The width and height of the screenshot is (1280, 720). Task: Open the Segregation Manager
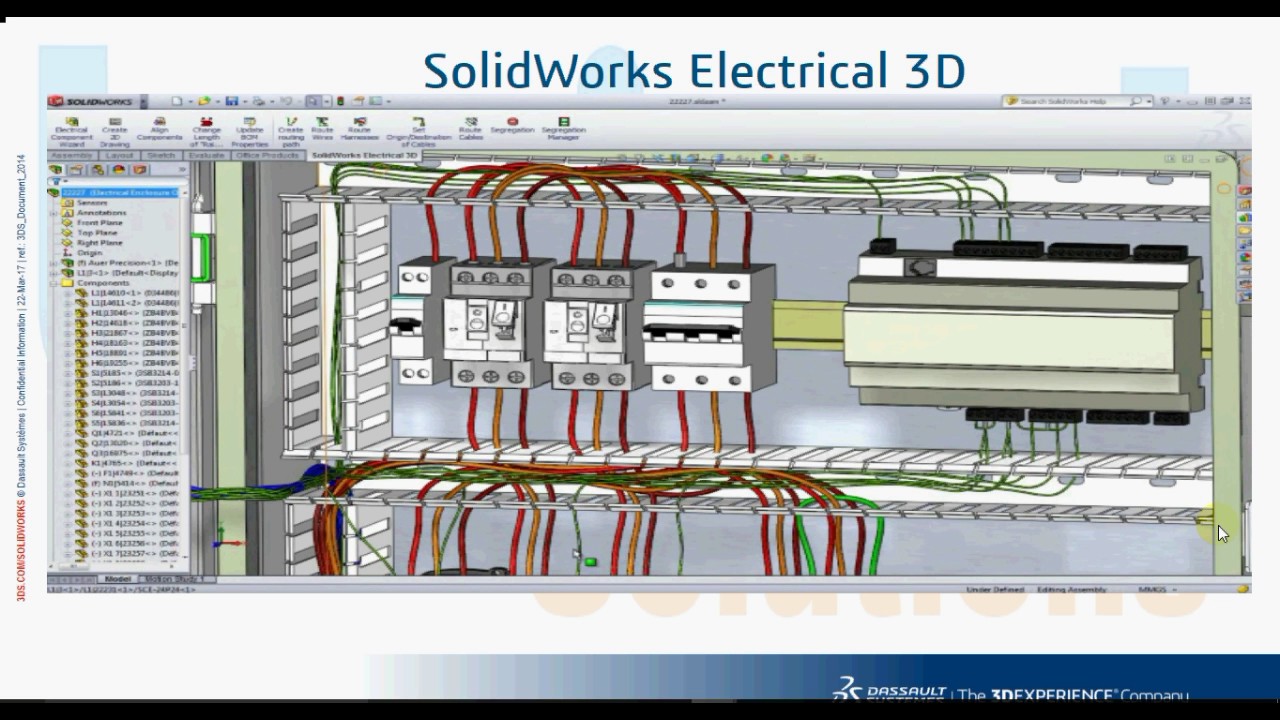[563, 130]
